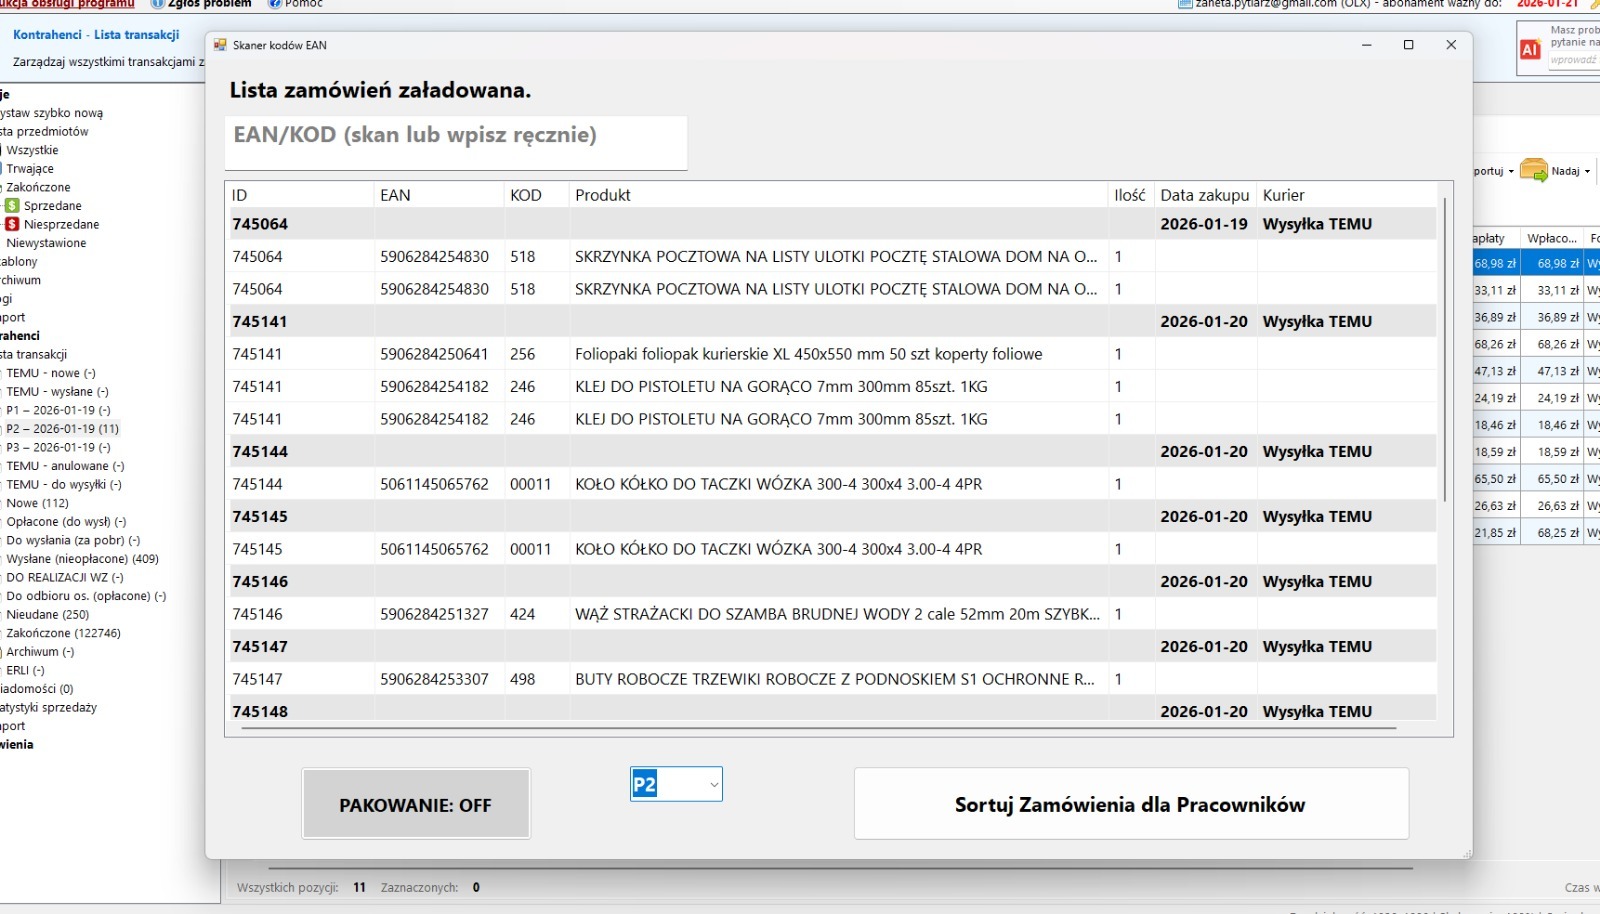Click the Niesprzedane red dollar icon

12,224
